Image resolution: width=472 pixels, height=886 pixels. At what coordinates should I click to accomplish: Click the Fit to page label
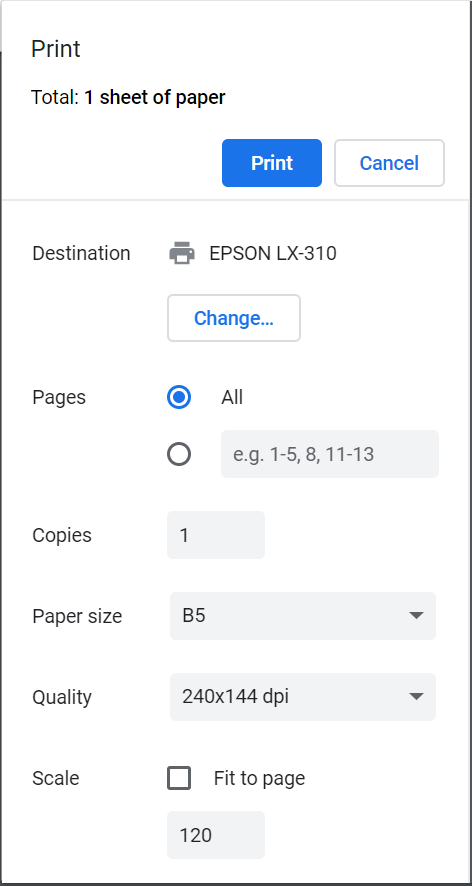click(259, 778)
